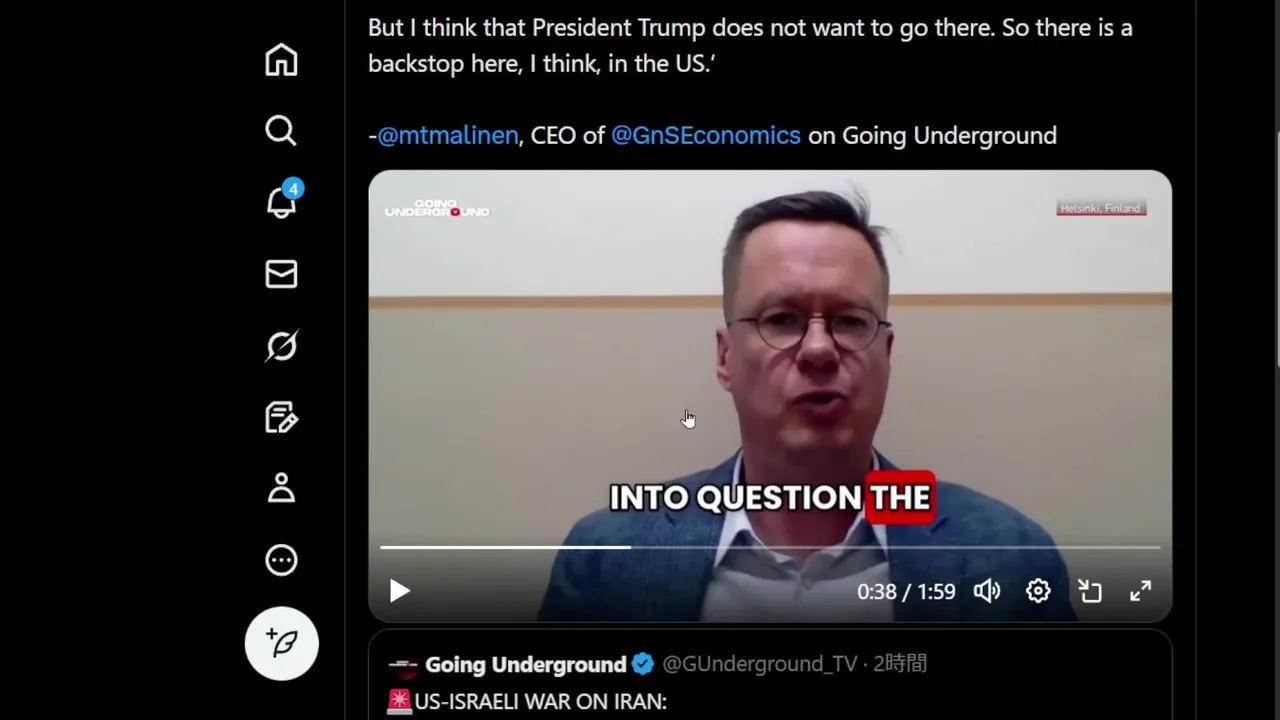Open the Search/Explore icon
This screenshot has height=720, width=1280.
tap(281, 131)
